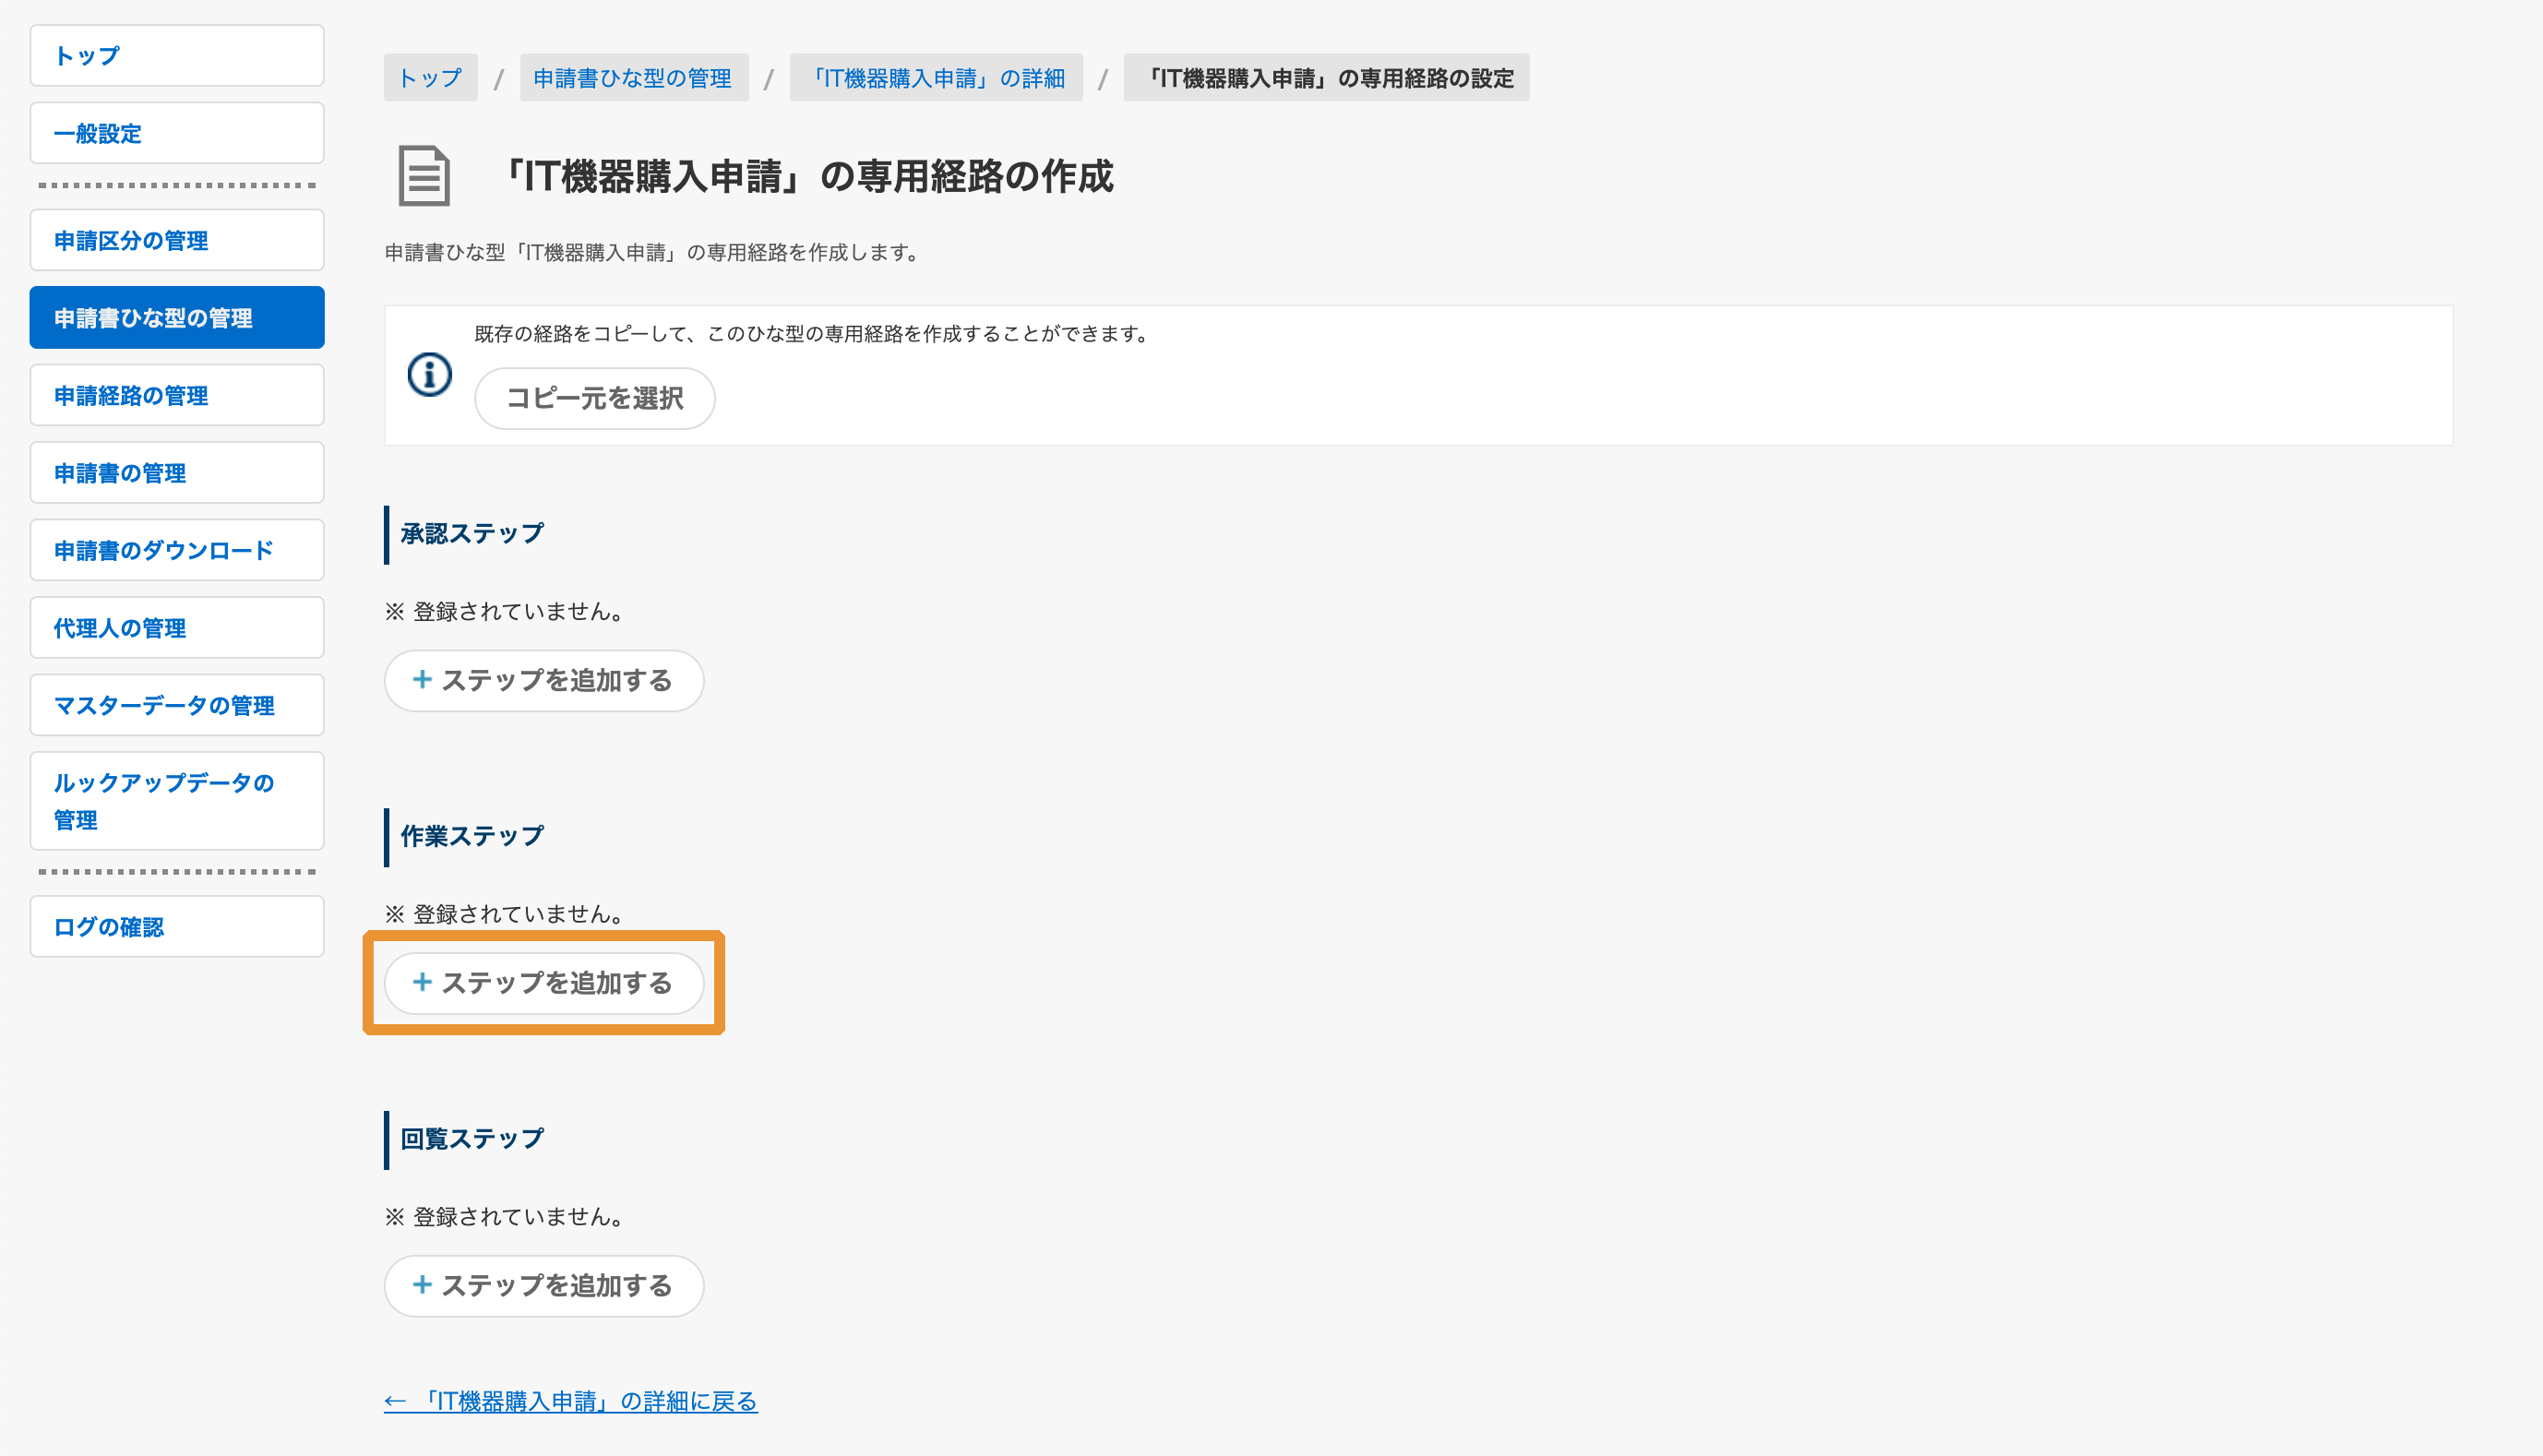Add a step under 回覧ステップ
The width and height of the screenshot is (2543, 1456).
544,1286
